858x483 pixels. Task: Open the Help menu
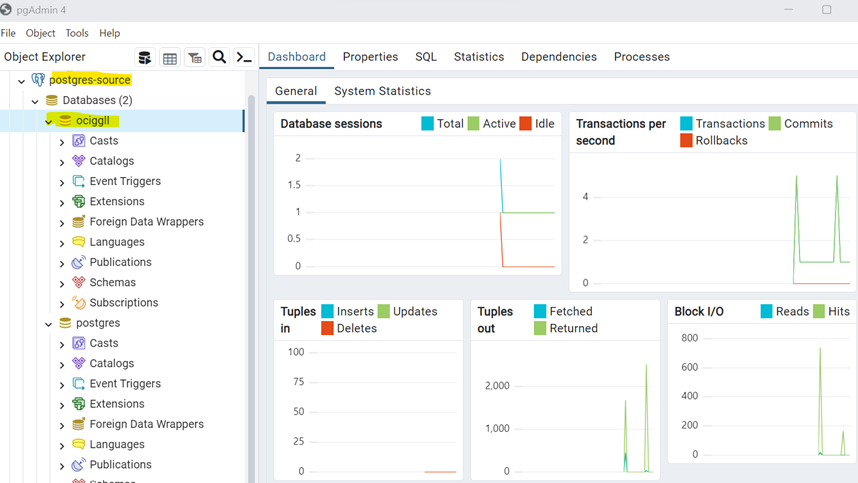click(x=109, y=33)
